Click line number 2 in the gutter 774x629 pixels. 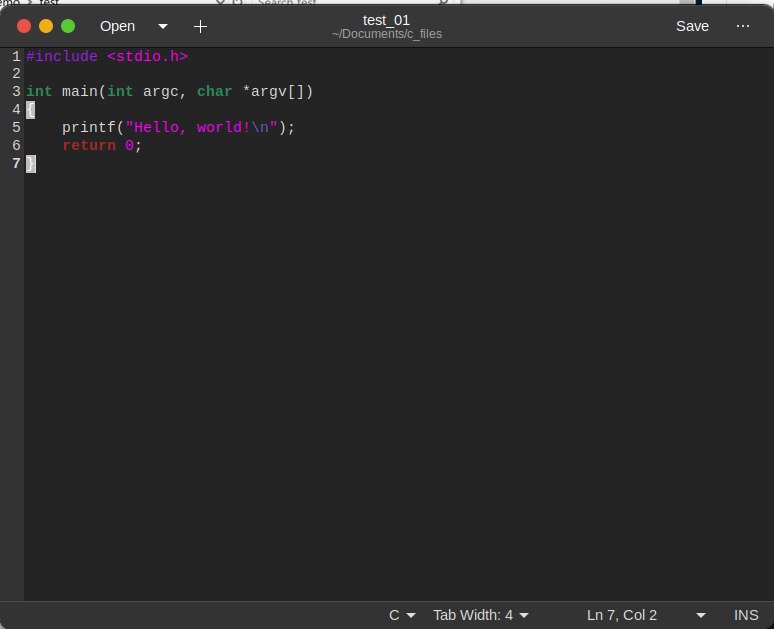click(16, 74)
